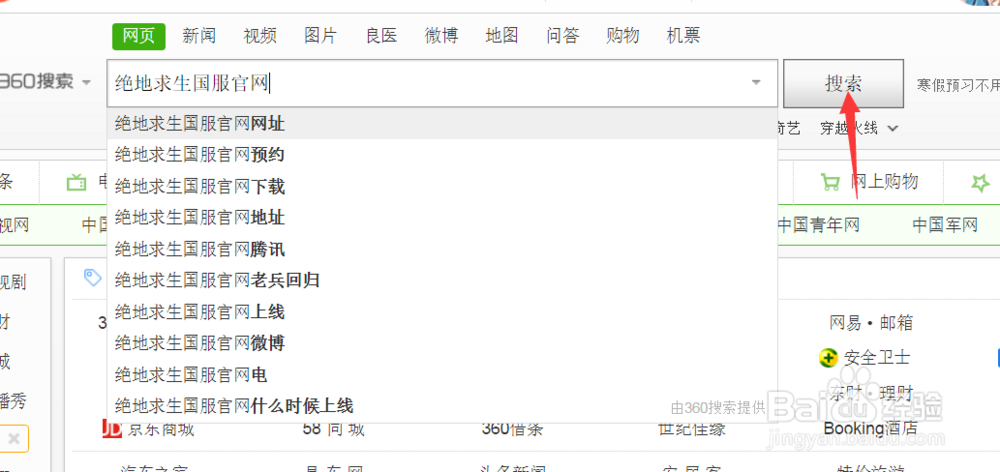The image size is (1000, 472).
Task: Select the 问答 tab
Action: pos(562,36)
